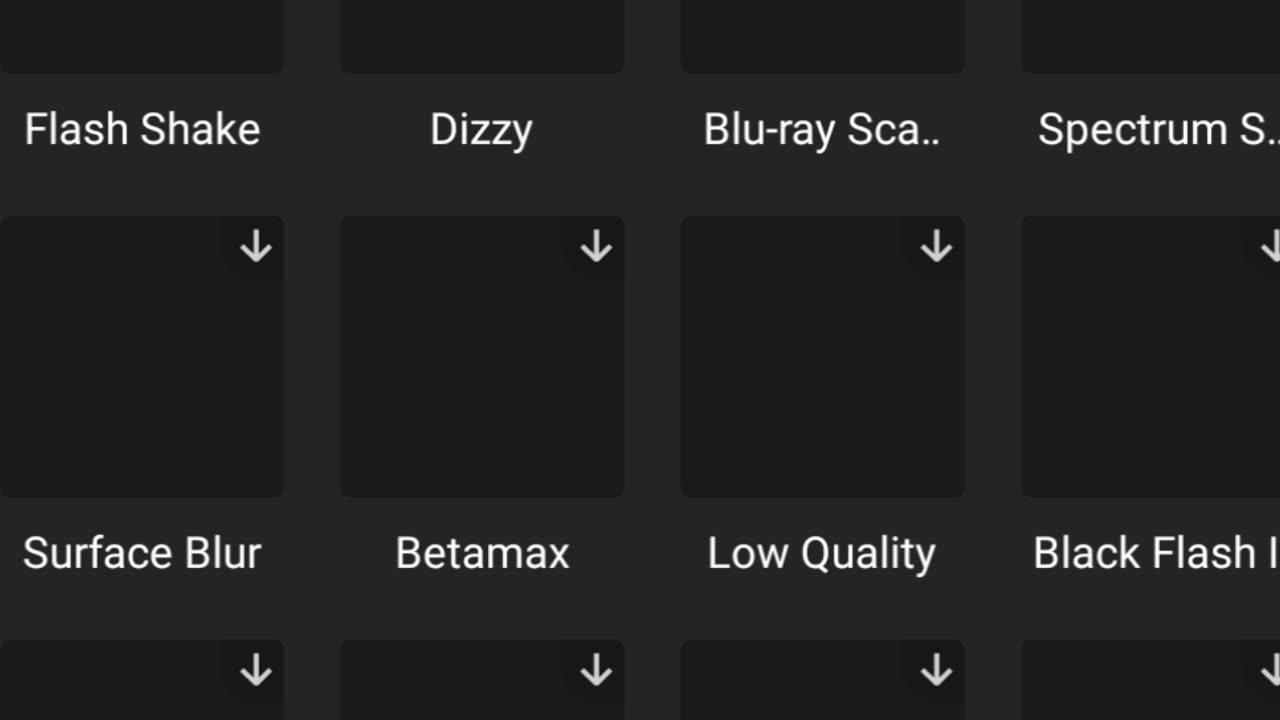This screenshot has height=720, width=1280.
Task: Click the Black Flash download arrow
Action: [1270, 246]
